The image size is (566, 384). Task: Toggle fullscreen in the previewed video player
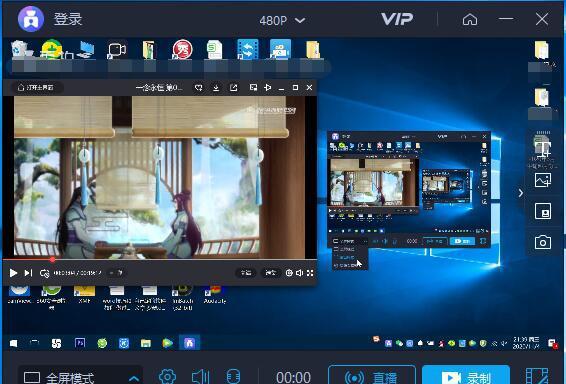[310, 273]
